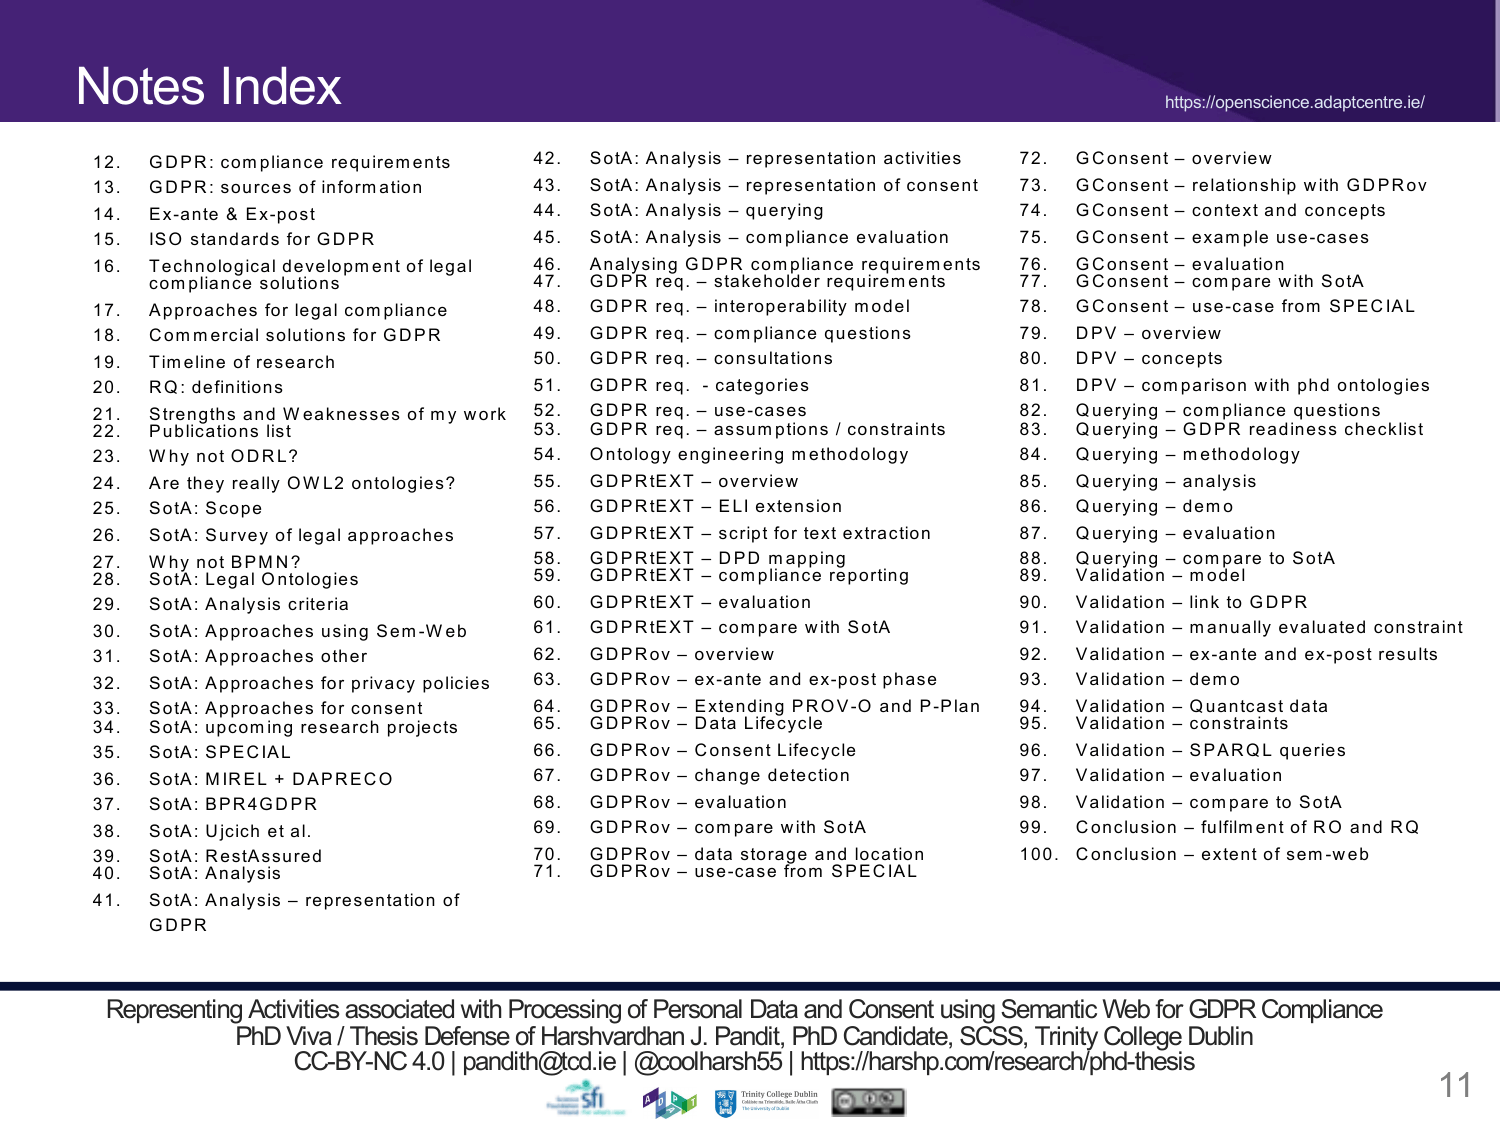Click the pandith@tcd.ie email address

(539, 1061)
